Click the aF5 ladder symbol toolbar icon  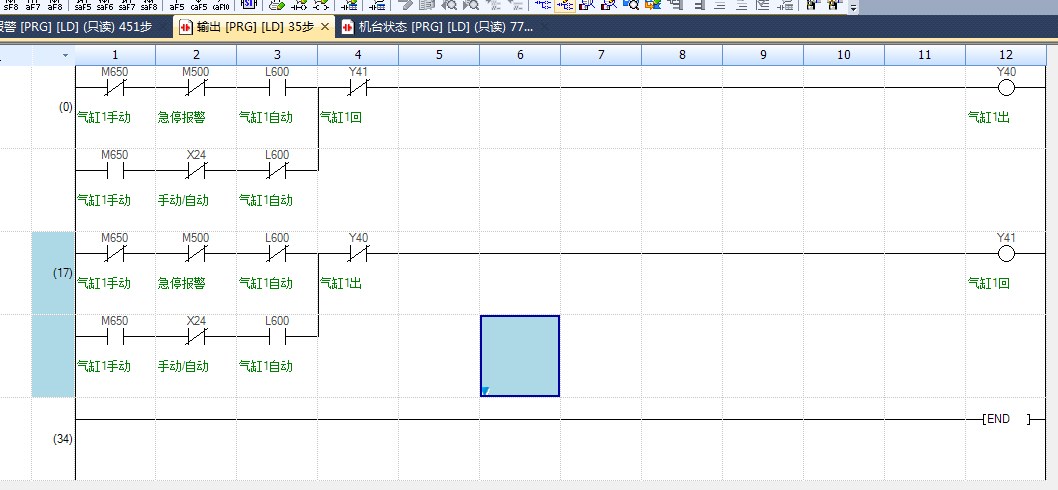(x=177, y=5)
